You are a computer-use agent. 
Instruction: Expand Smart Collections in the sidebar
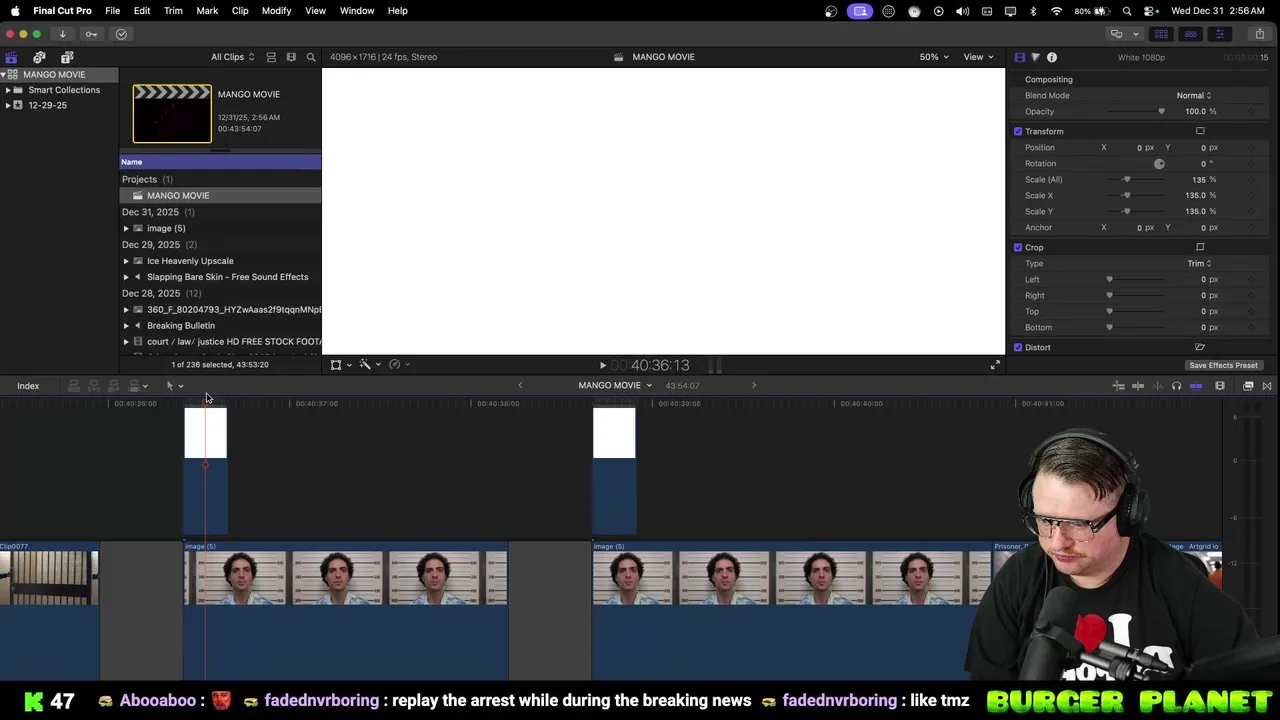click(8, 90)
